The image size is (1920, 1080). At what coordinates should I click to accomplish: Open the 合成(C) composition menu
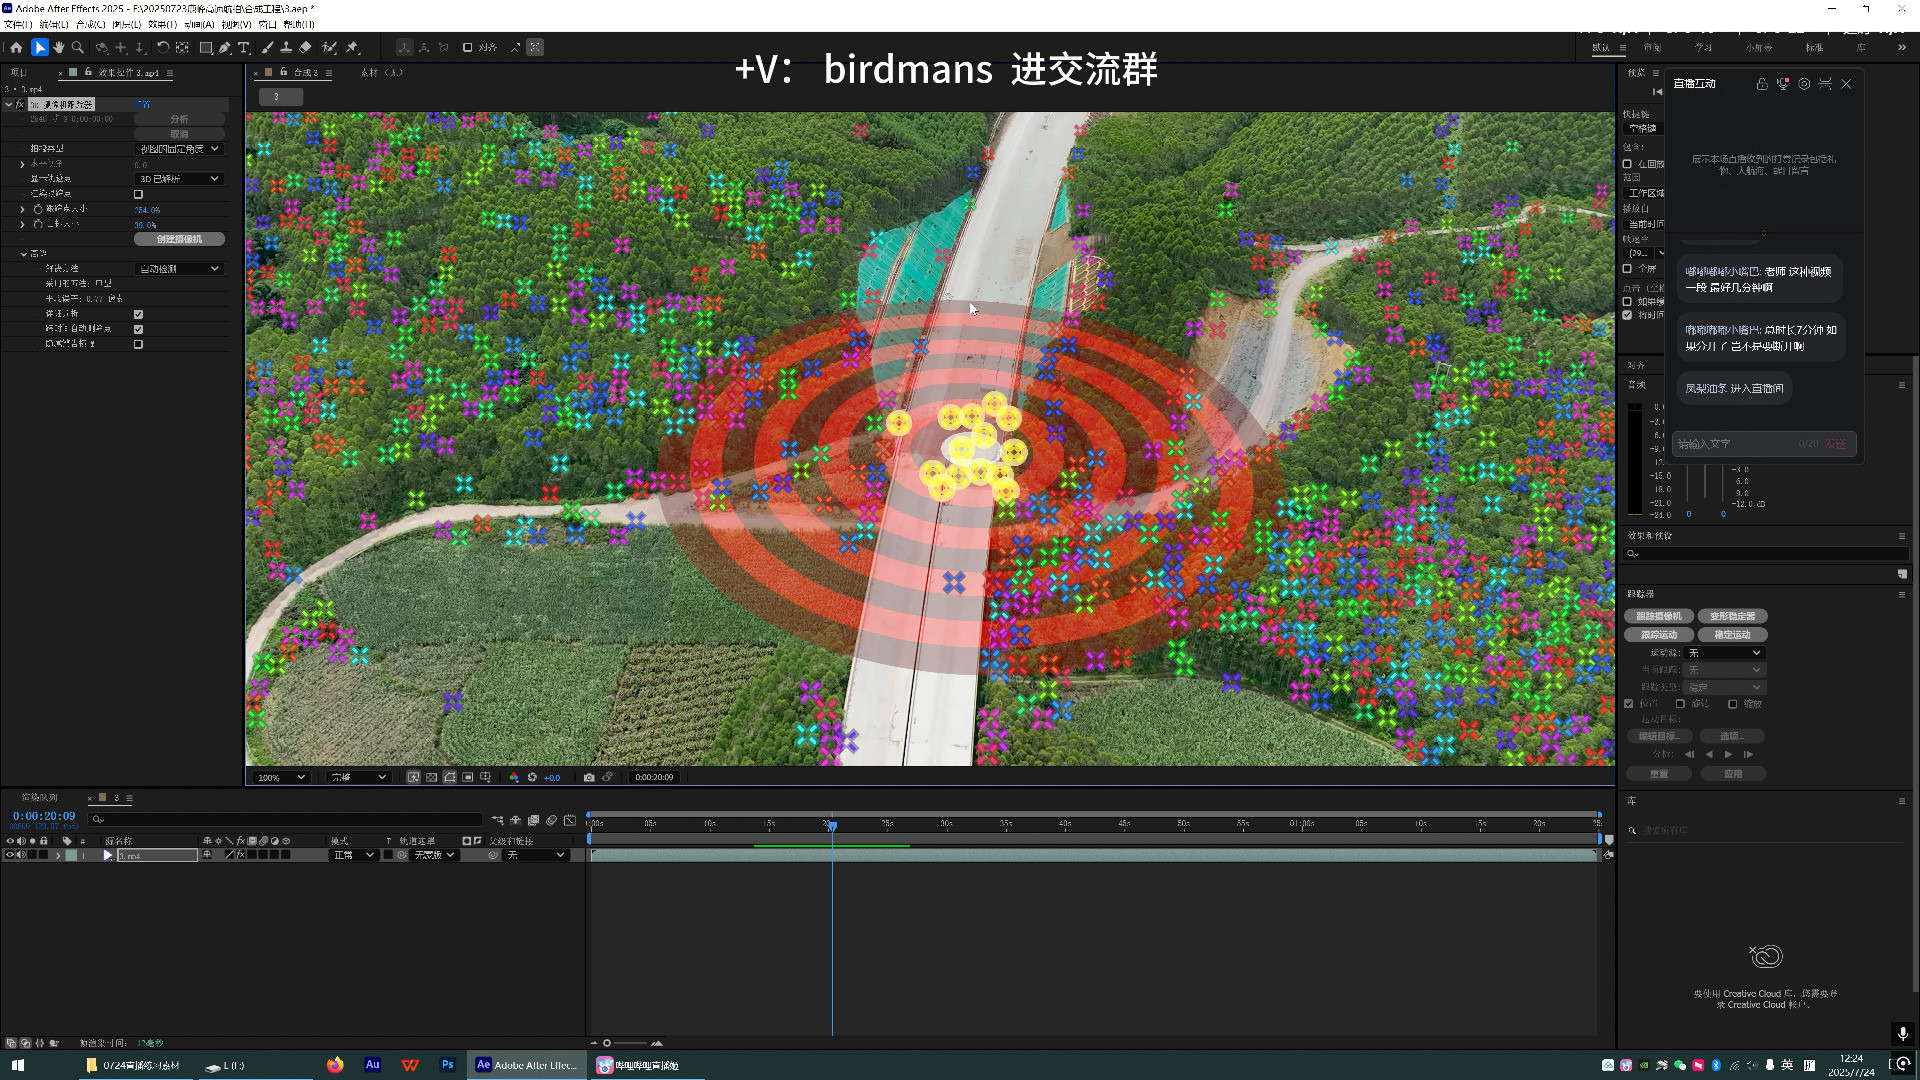90,24
